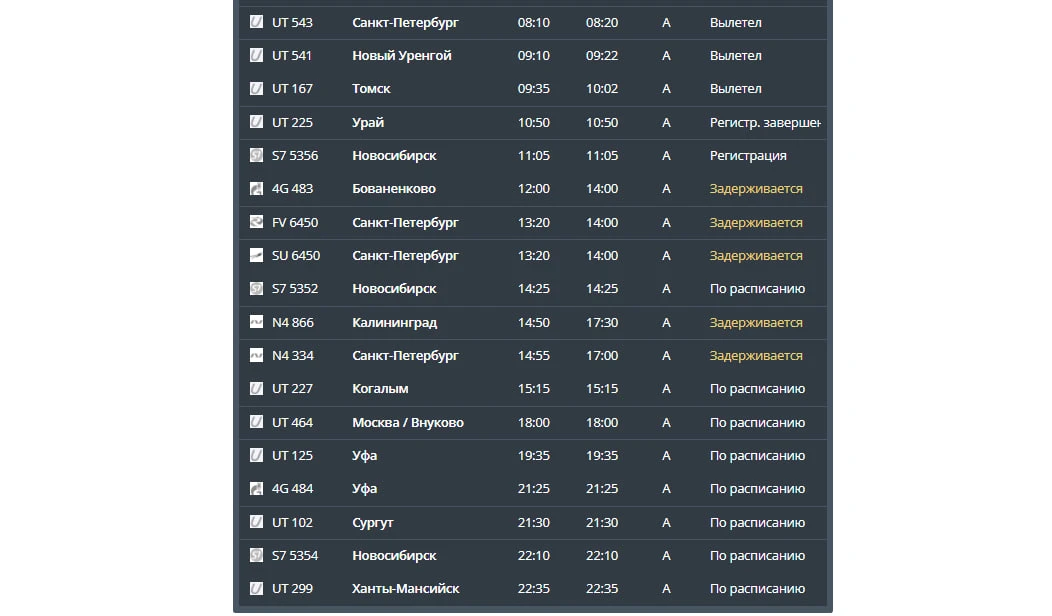Click the S7 icon beside flight S7 5354
Viewport: 1052px width, 616px height.
pyautogui.click(x=256, y=556)
